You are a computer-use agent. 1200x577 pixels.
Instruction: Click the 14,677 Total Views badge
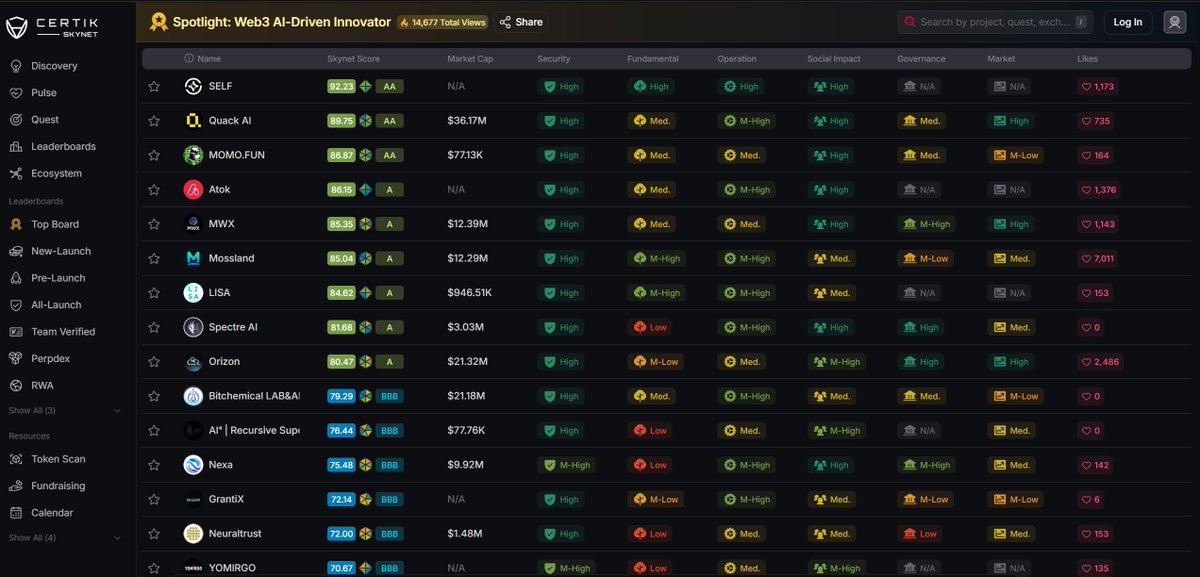pyautogui.click(x=443, y=22)
